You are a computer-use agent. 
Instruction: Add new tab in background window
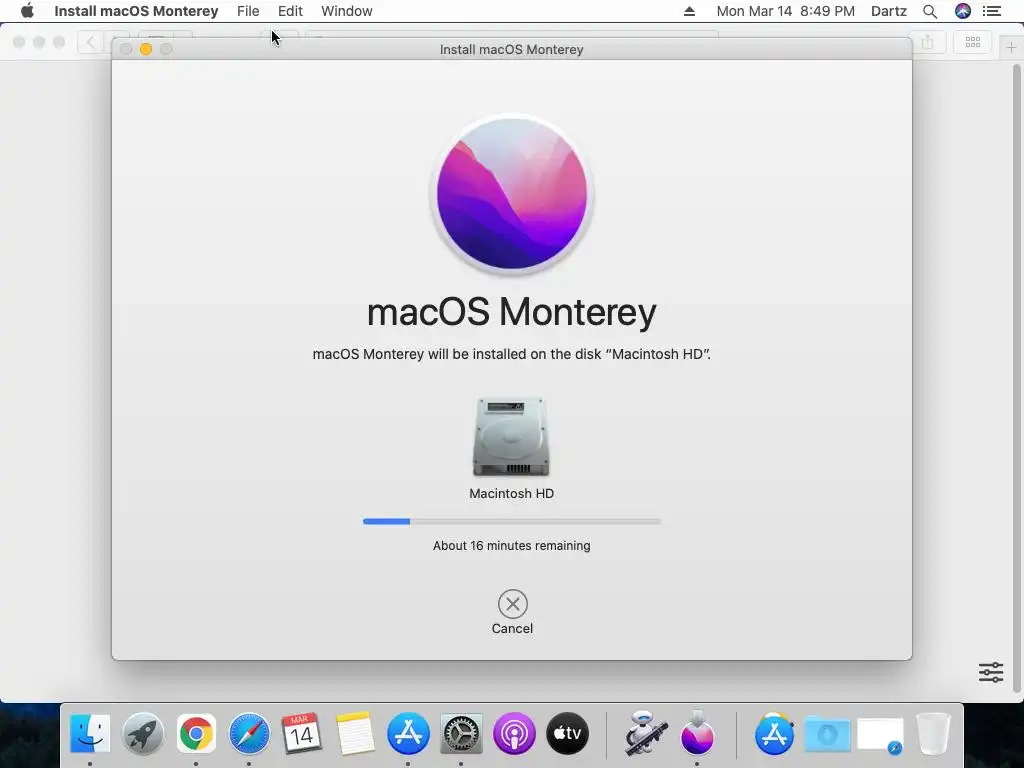1011,48
